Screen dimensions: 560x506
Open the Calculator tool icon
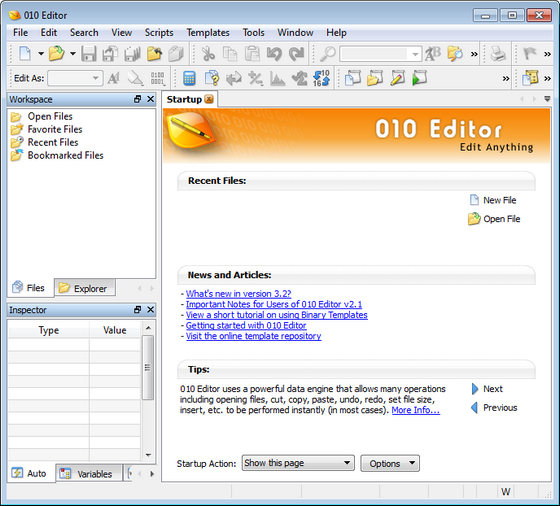coord(189,78)
